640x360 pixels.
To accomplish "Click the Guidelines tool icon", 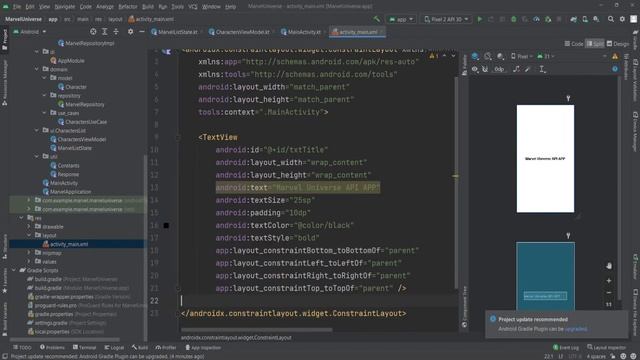I will (x=542, y=69).
